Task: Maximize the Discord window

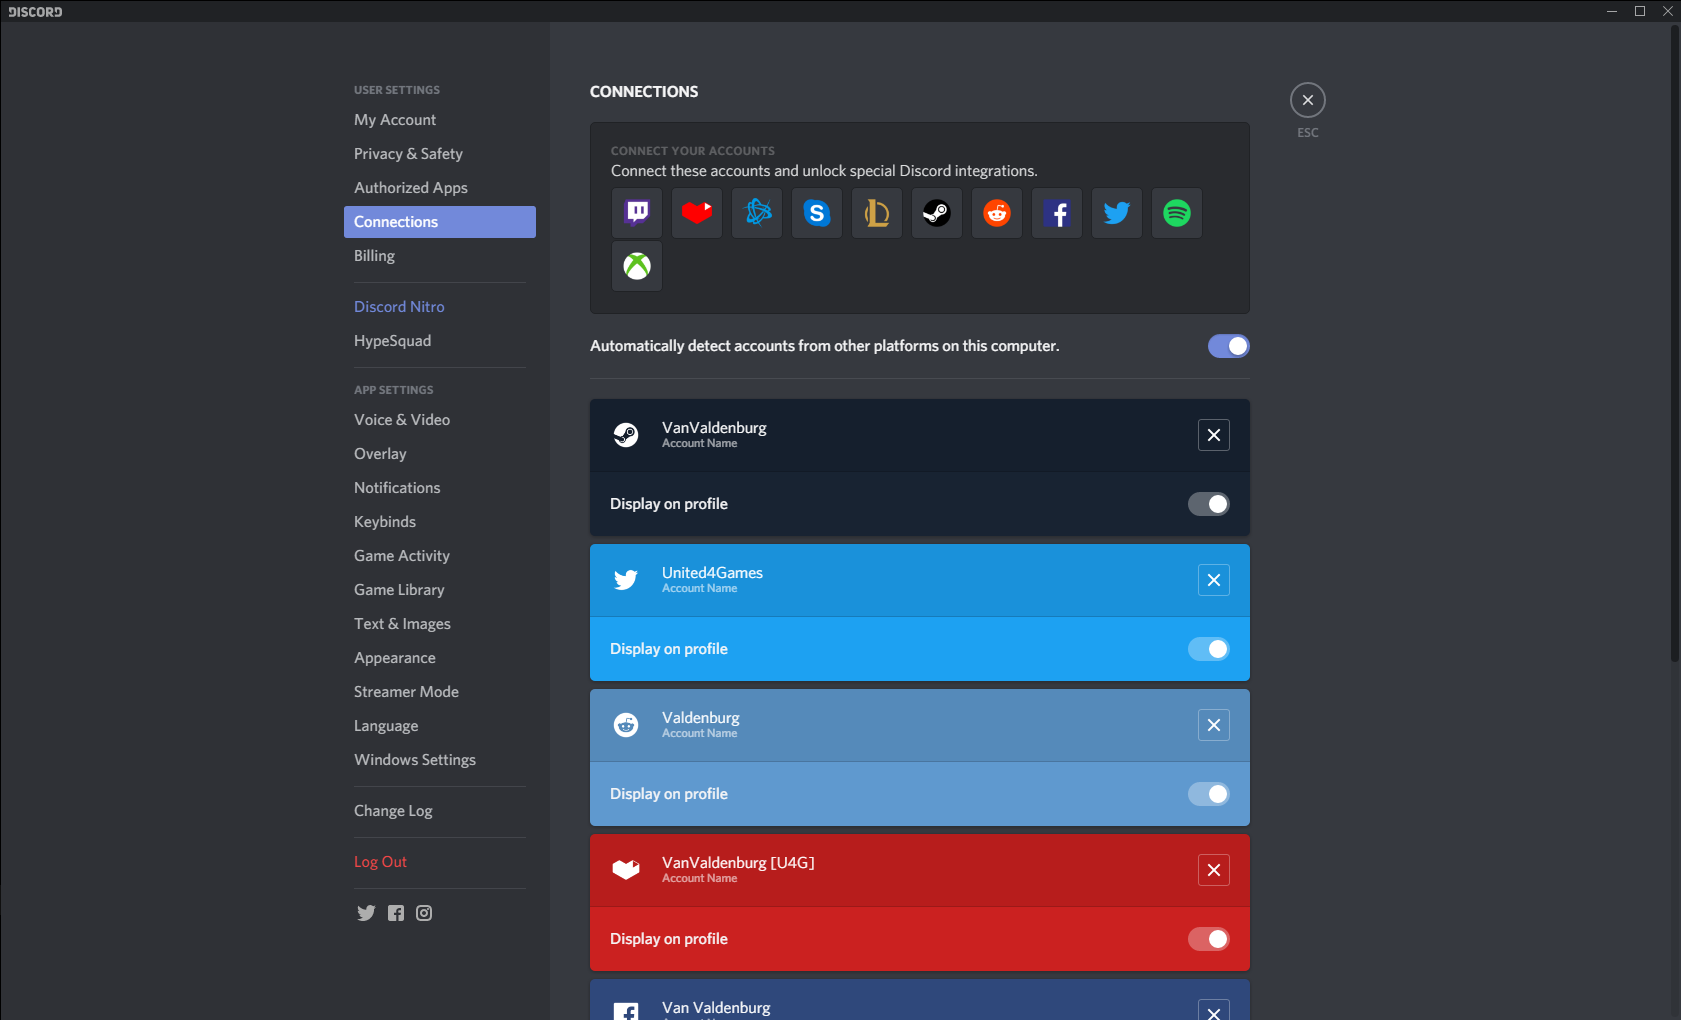Action: pos(1640,11)
